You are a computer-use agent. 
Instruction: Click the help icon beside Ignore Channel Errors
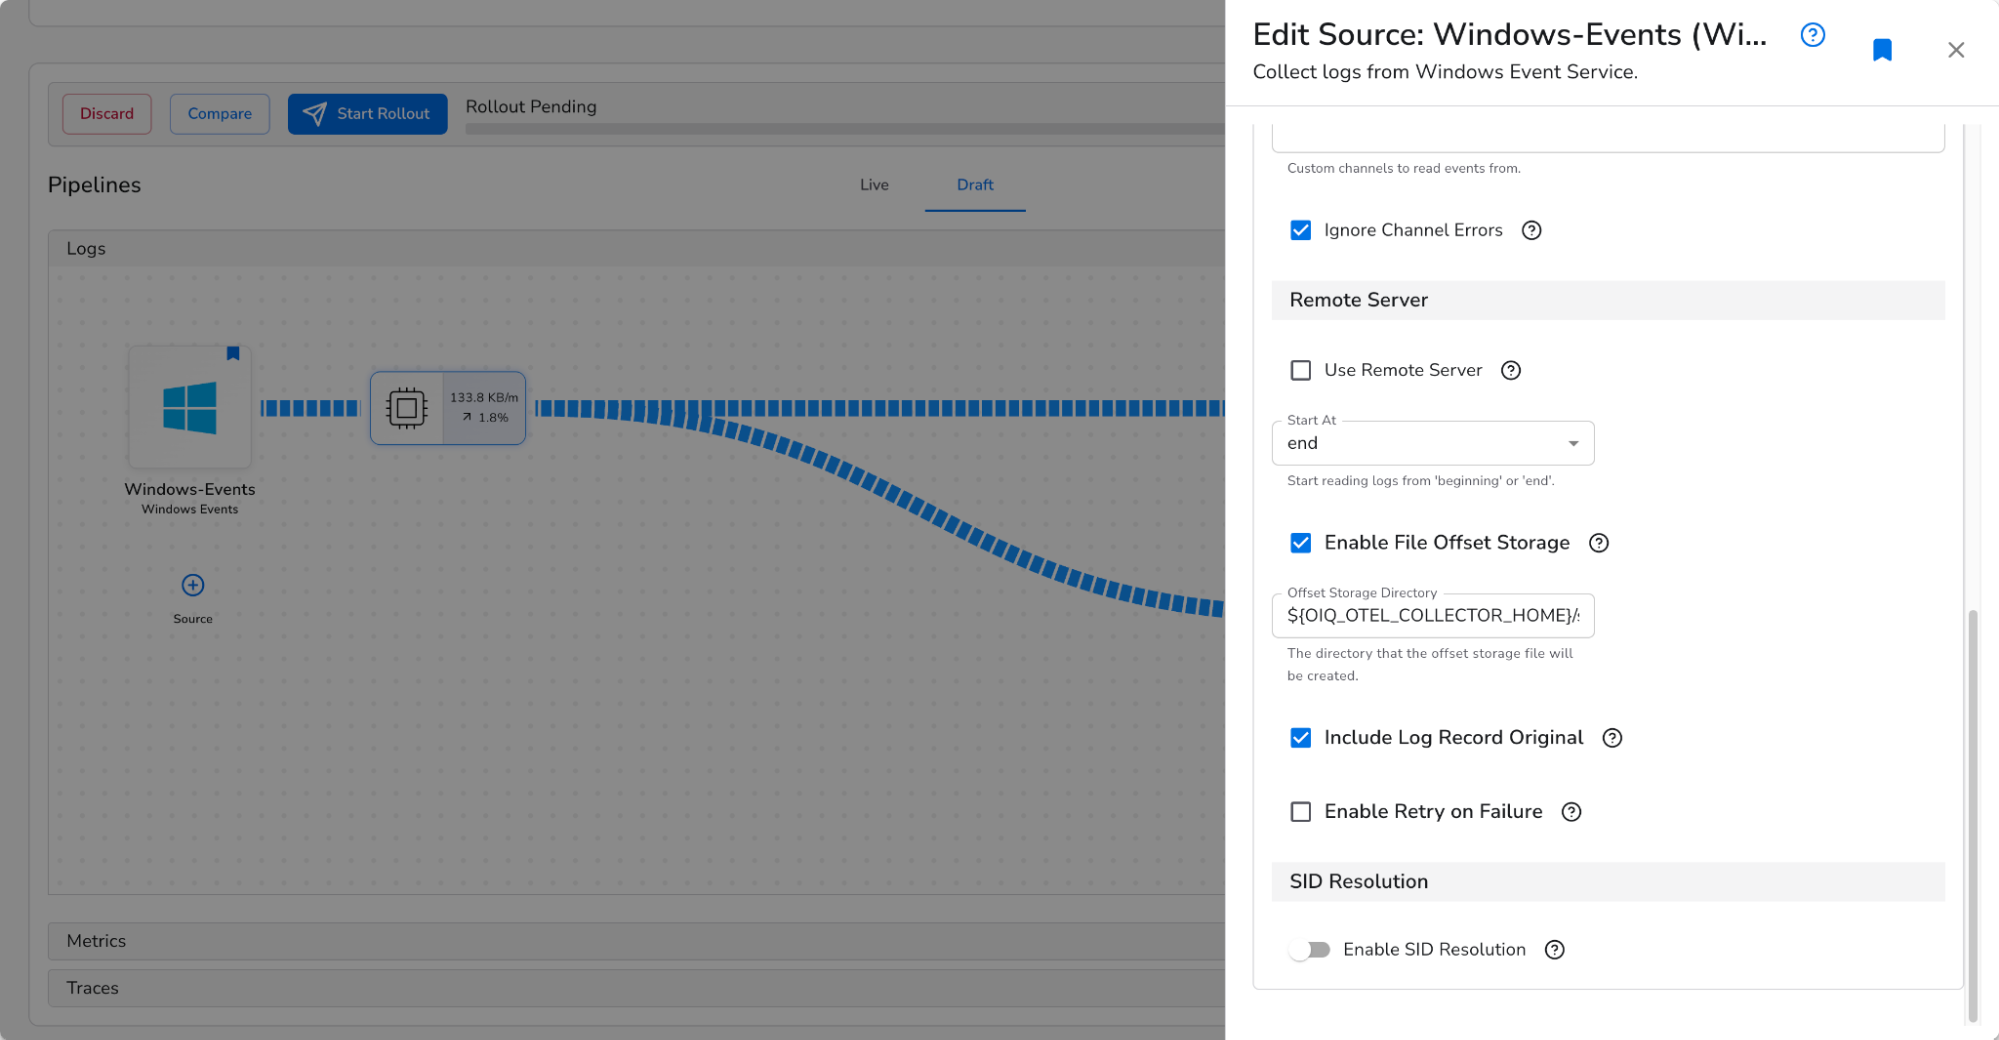1531,230
